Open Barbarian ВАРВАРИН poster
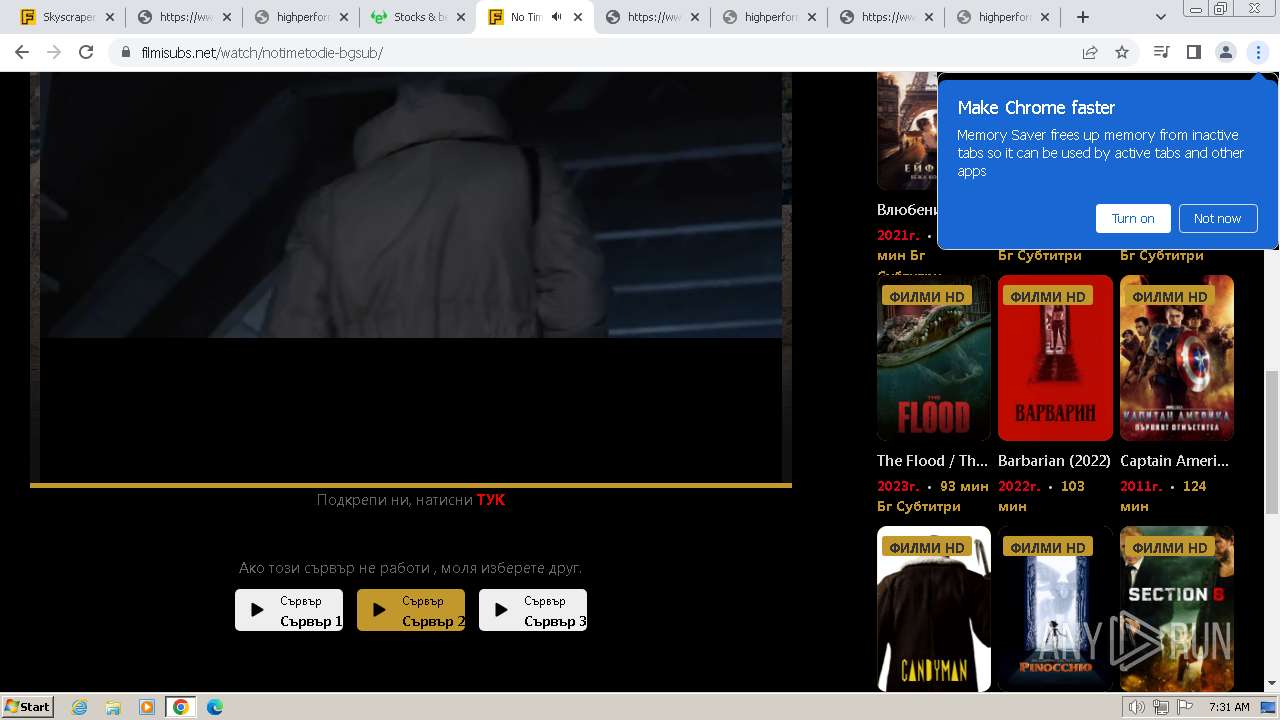The image size is (1280, 720). pyautogui.click(x=1055, y=358)
